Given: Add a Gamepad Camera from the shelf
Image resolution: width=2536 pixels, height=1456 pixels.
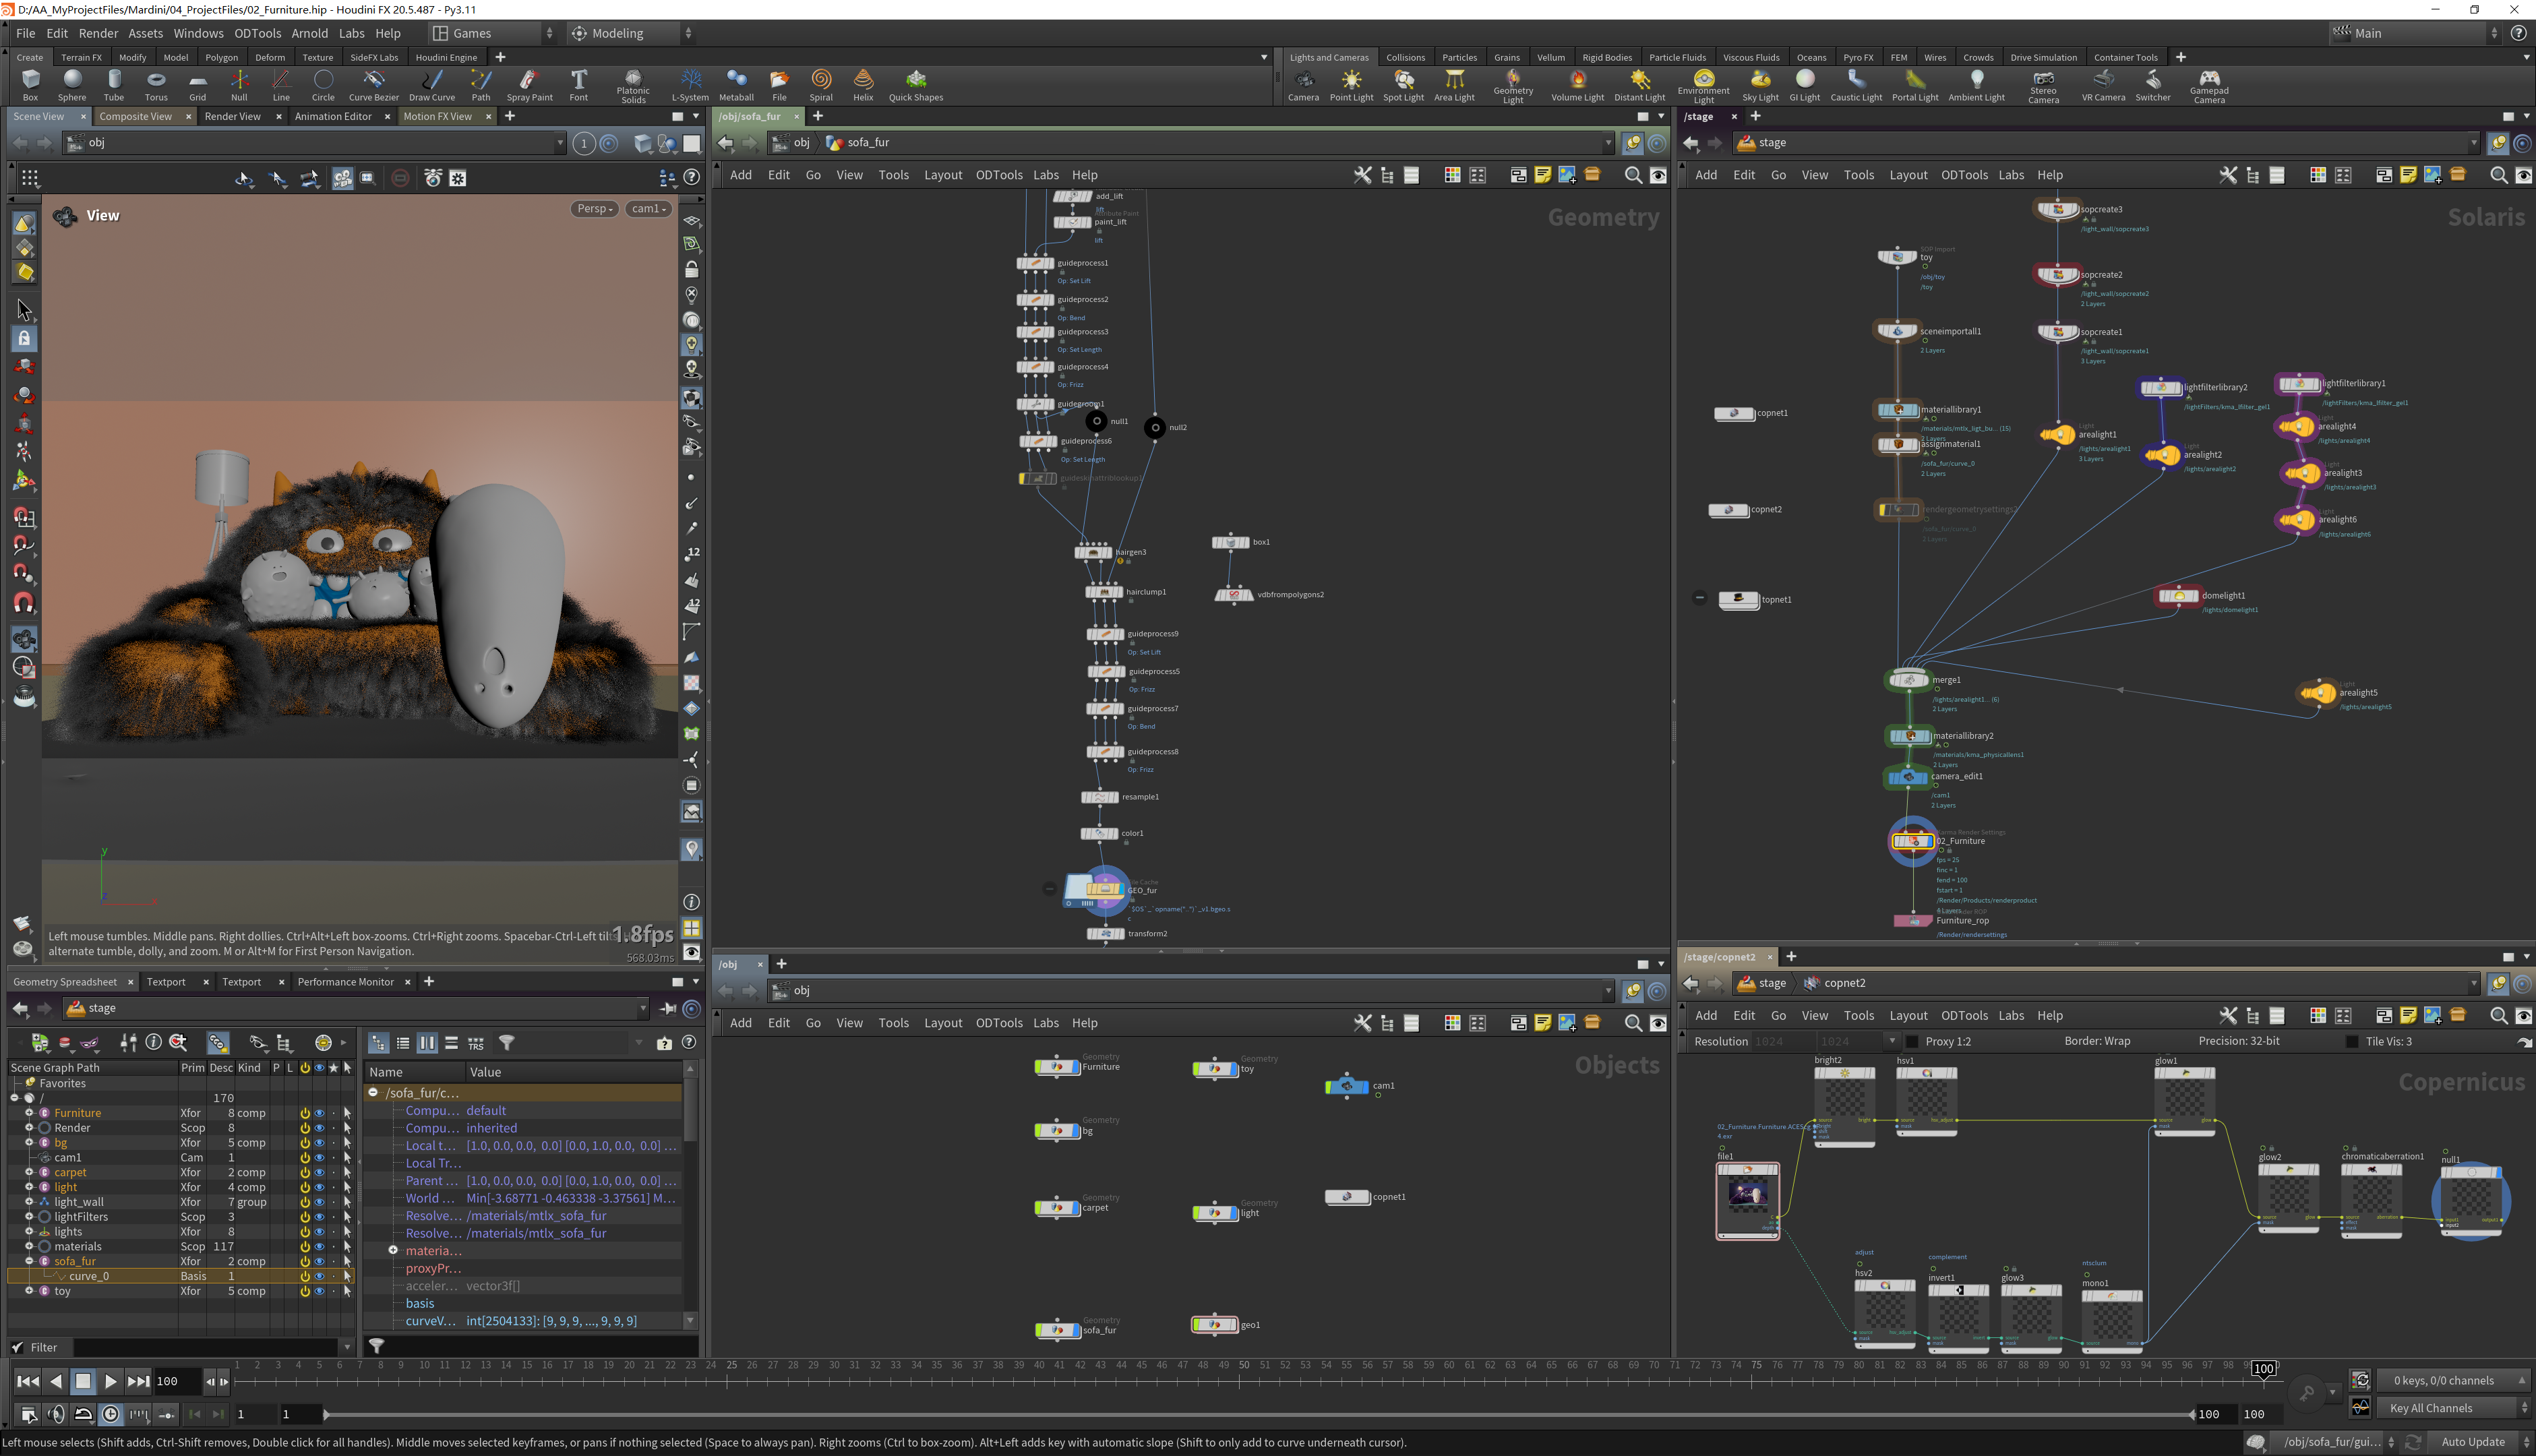Looking at the screenshot, I should tap(2209, 87).
